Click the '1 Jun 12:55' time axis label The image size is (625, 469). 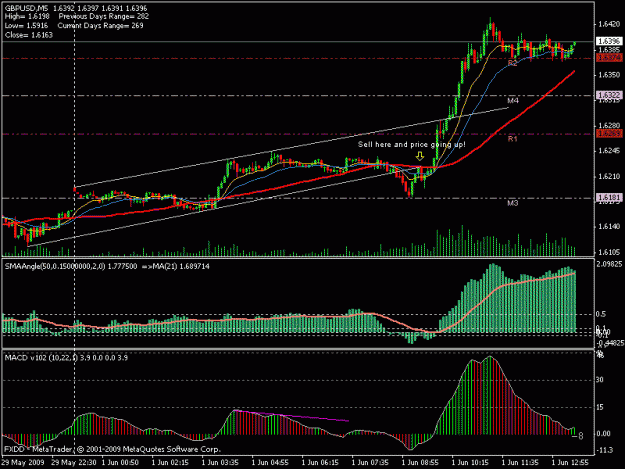[570, 463]
